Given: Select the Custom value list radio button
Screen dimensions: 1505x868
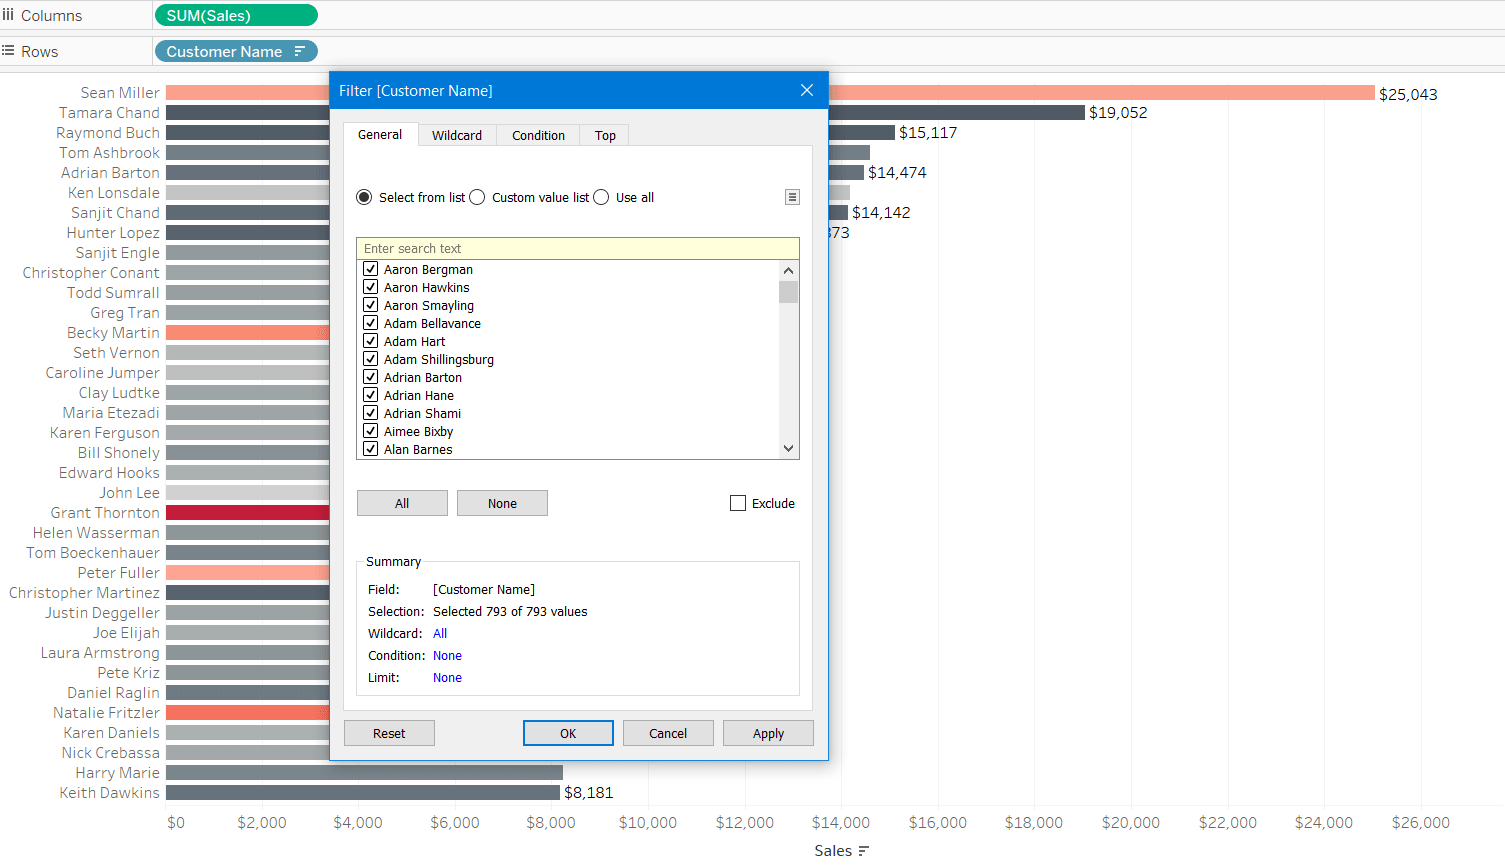Looking at the screenshot, I should coord(478,197).
